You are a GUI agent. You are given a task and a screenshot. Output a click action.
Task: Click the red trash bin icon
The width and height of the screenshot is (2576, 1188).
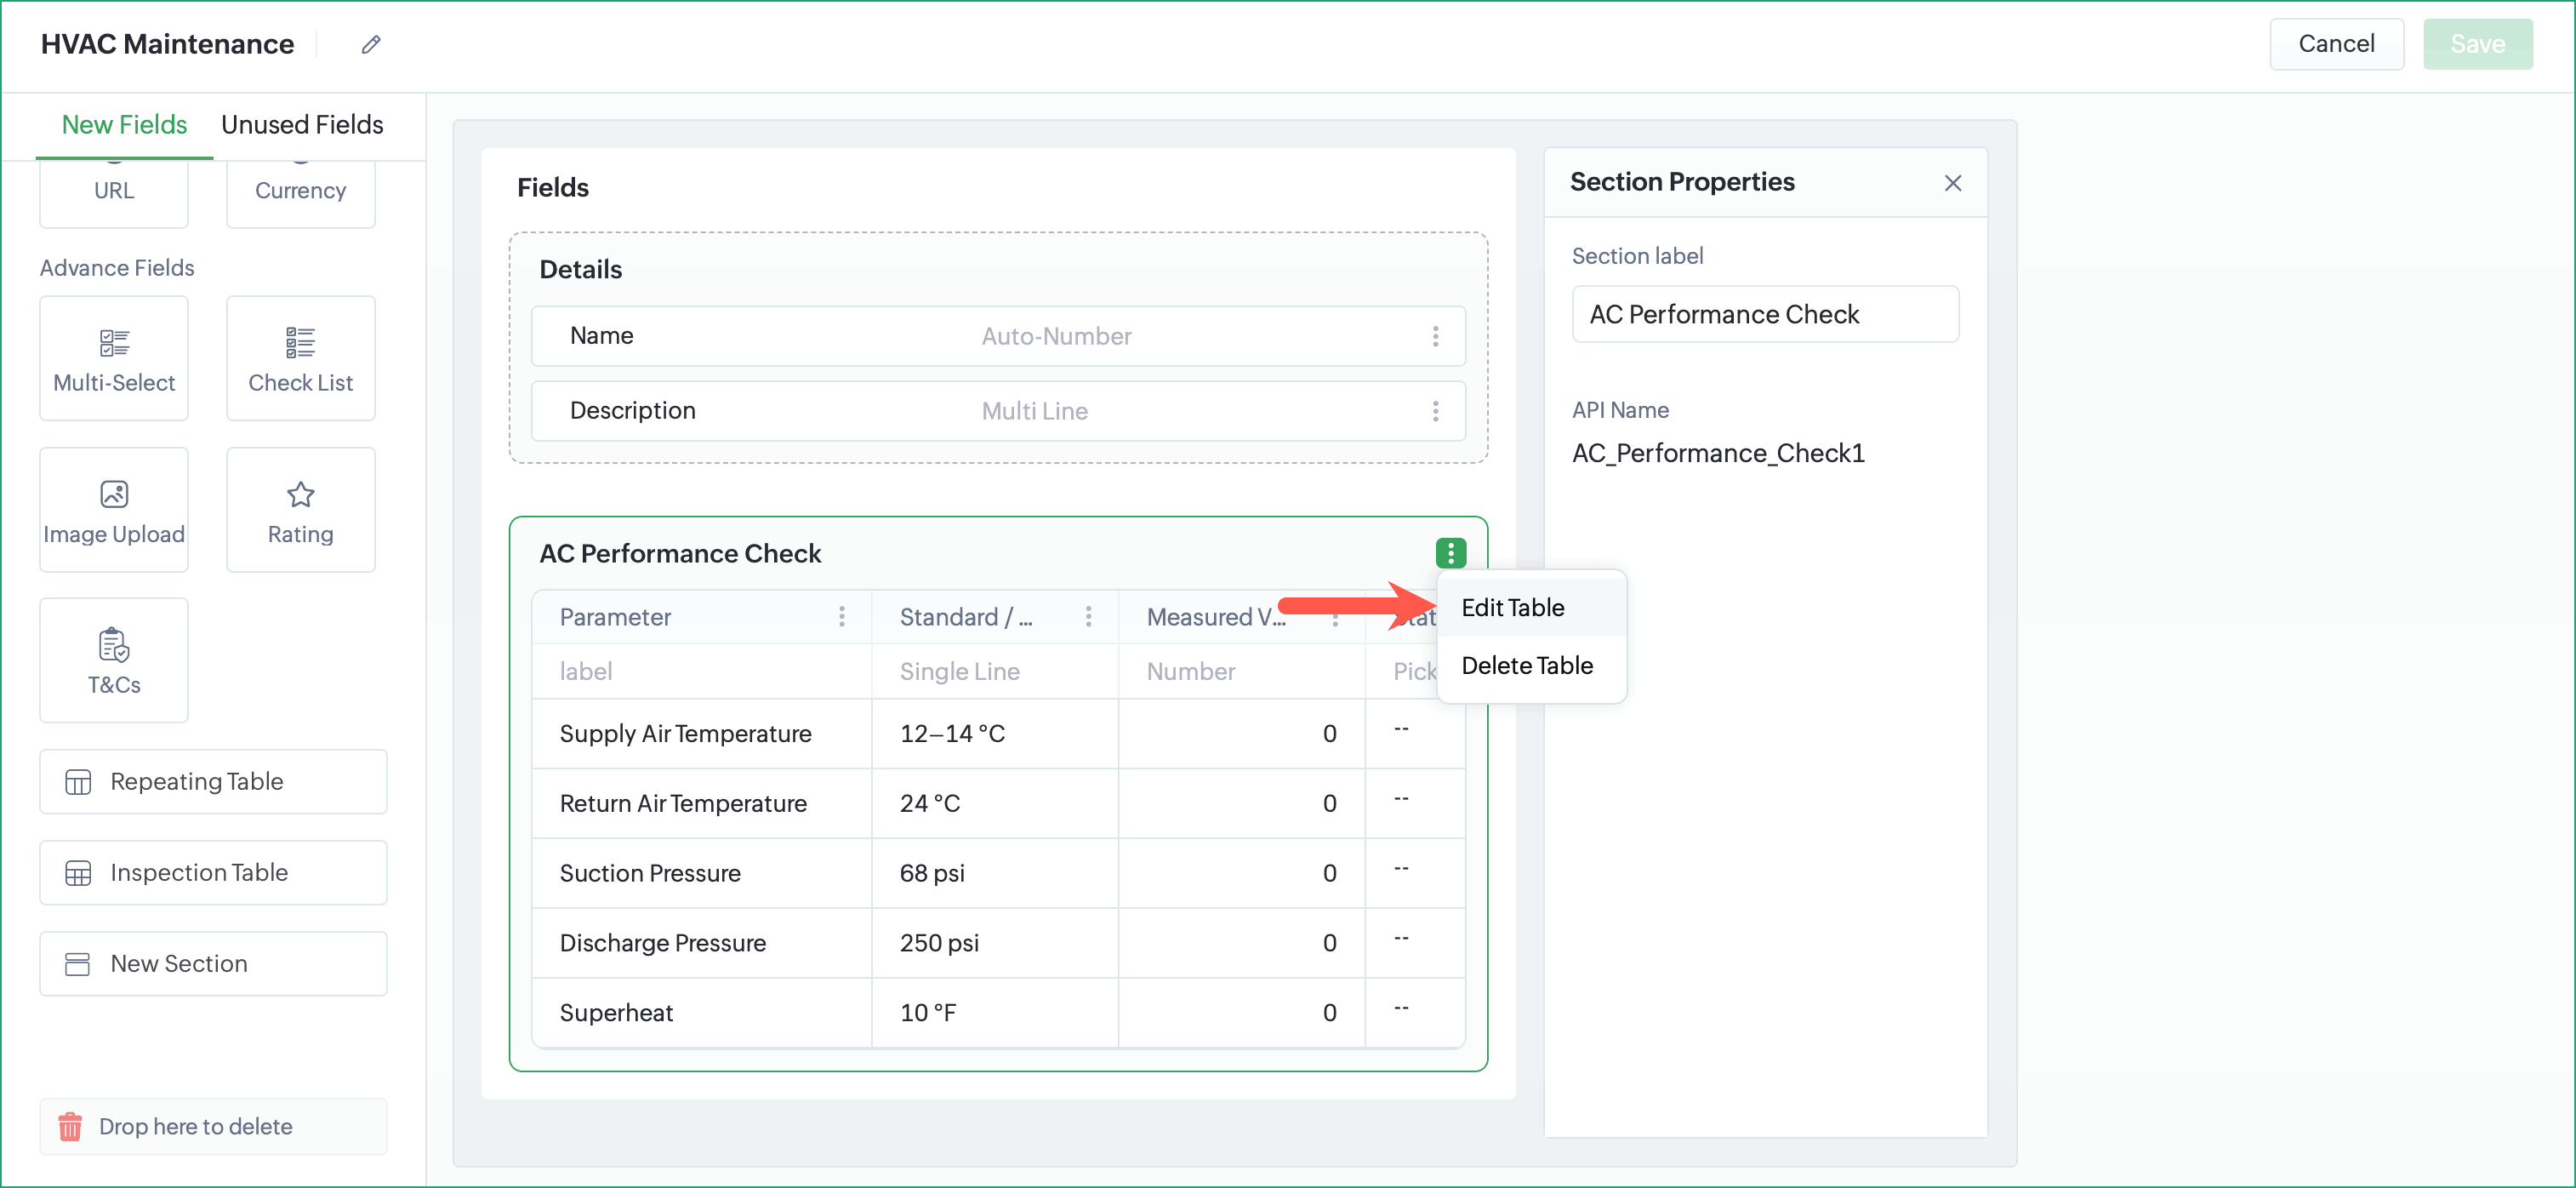pyautogui.click(x=70, y=1127)
